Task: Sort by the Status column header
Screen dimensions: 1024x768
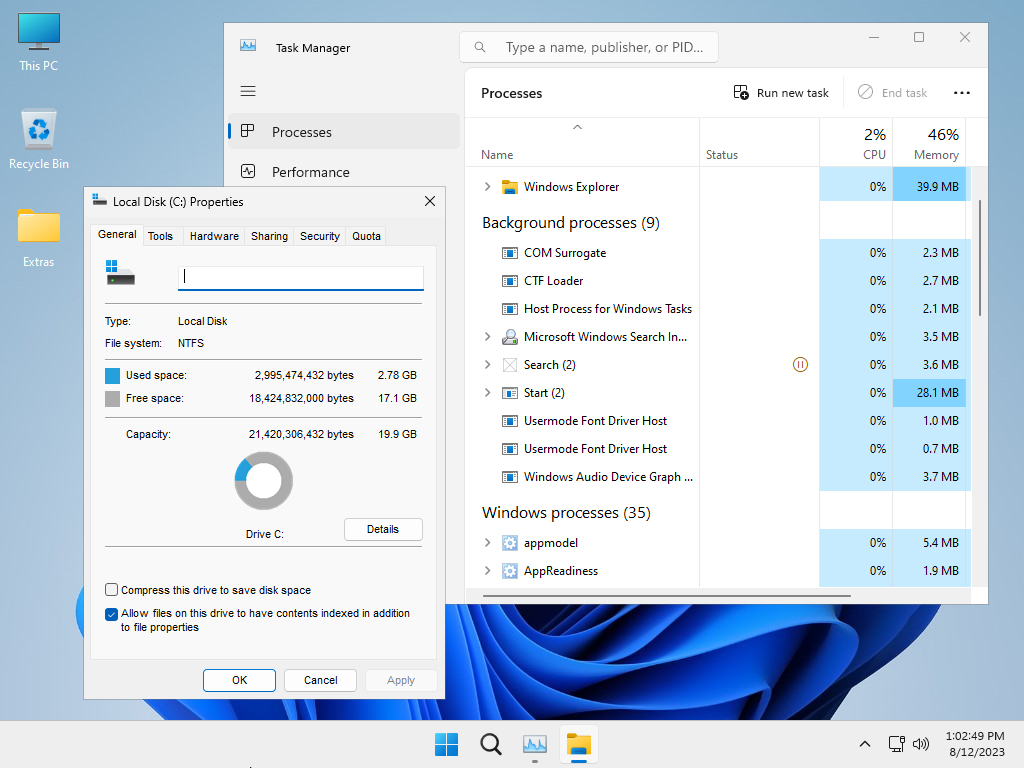Action: pyautogui.click(x=760, y=142)
